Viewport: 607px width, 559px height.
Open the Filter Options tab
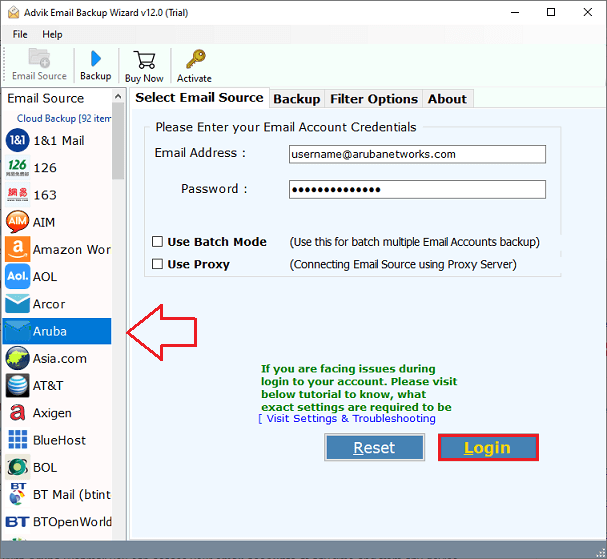tap(374, 99)
